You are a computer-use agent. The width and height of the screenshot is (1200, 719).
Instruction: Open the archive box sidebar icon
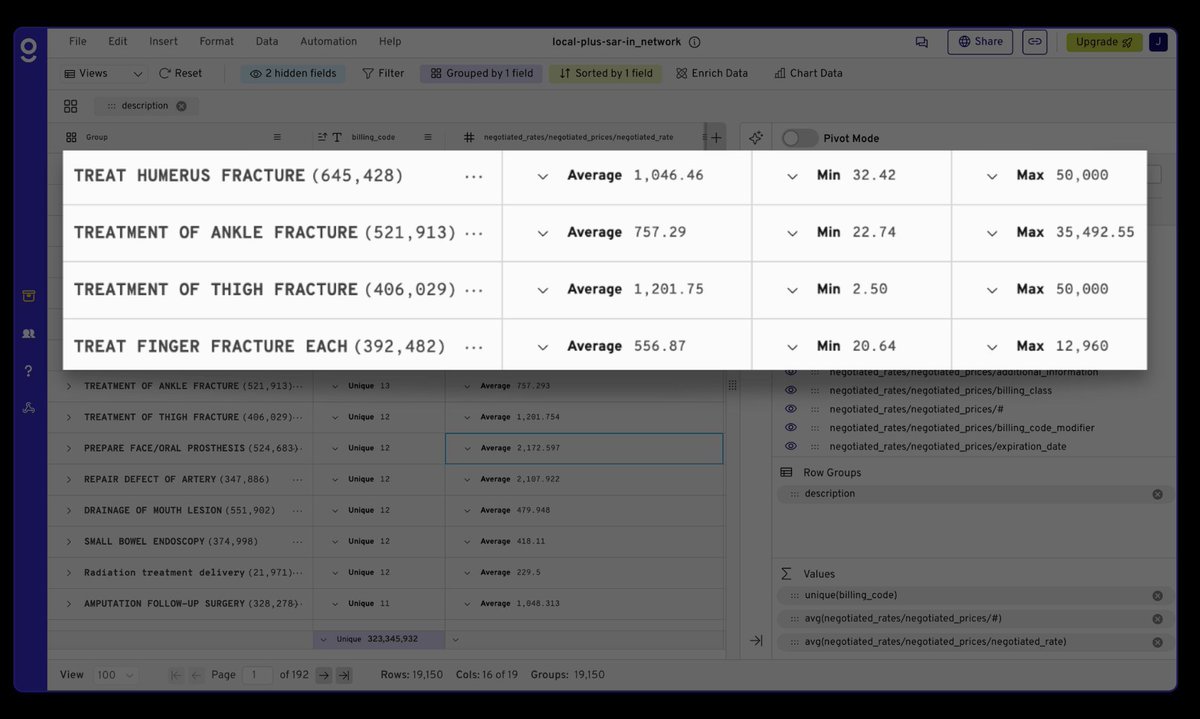(29, 295)
